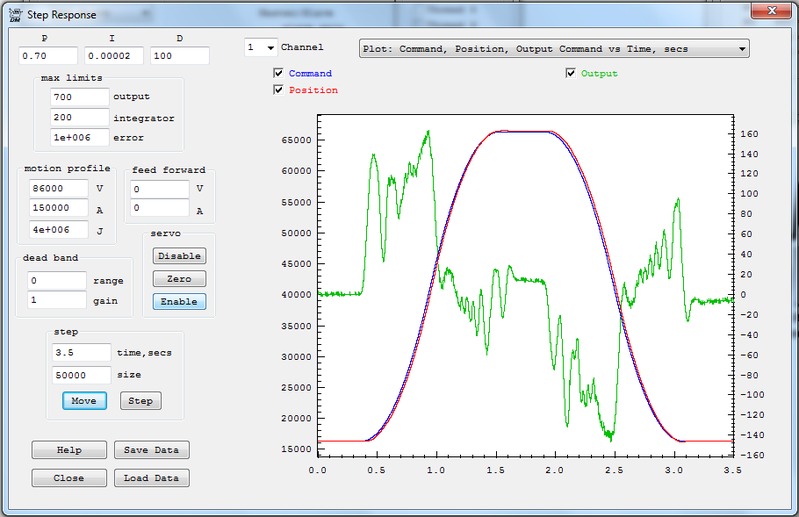Viewport: 799px width, 517px height.
Task: Focus the step time secs field
Action: (x=81, y=352)
